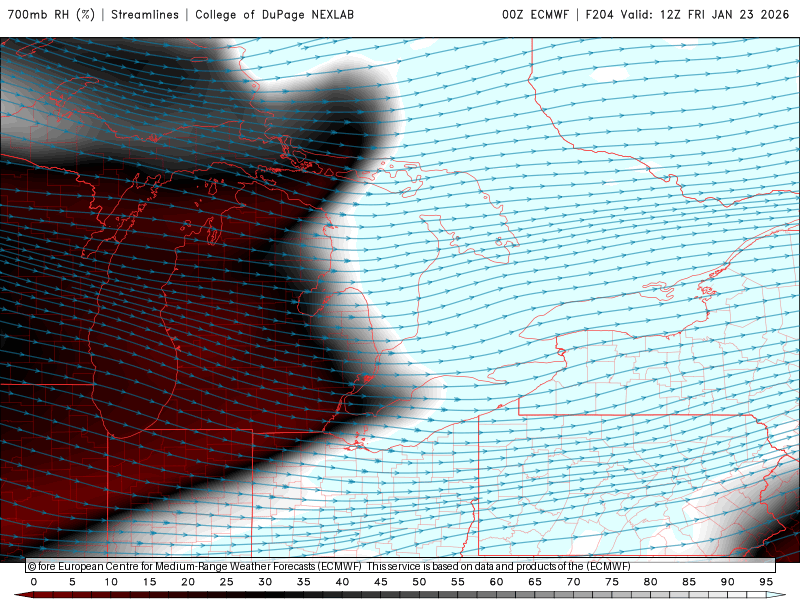The height and width of the screenshot is (600, 800).
Task: Click the "50" colorbar scale label
Action: pyautogui.click(x=419, y=582)
